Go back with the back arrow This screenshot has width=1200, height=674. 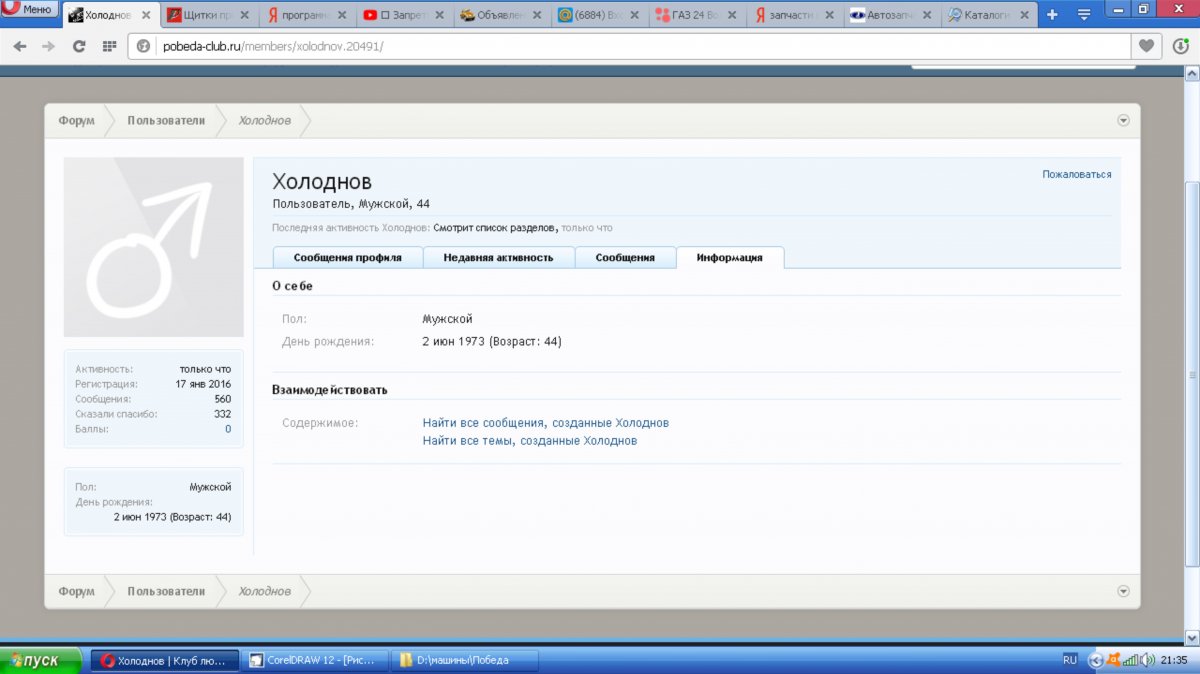[20, 46]
